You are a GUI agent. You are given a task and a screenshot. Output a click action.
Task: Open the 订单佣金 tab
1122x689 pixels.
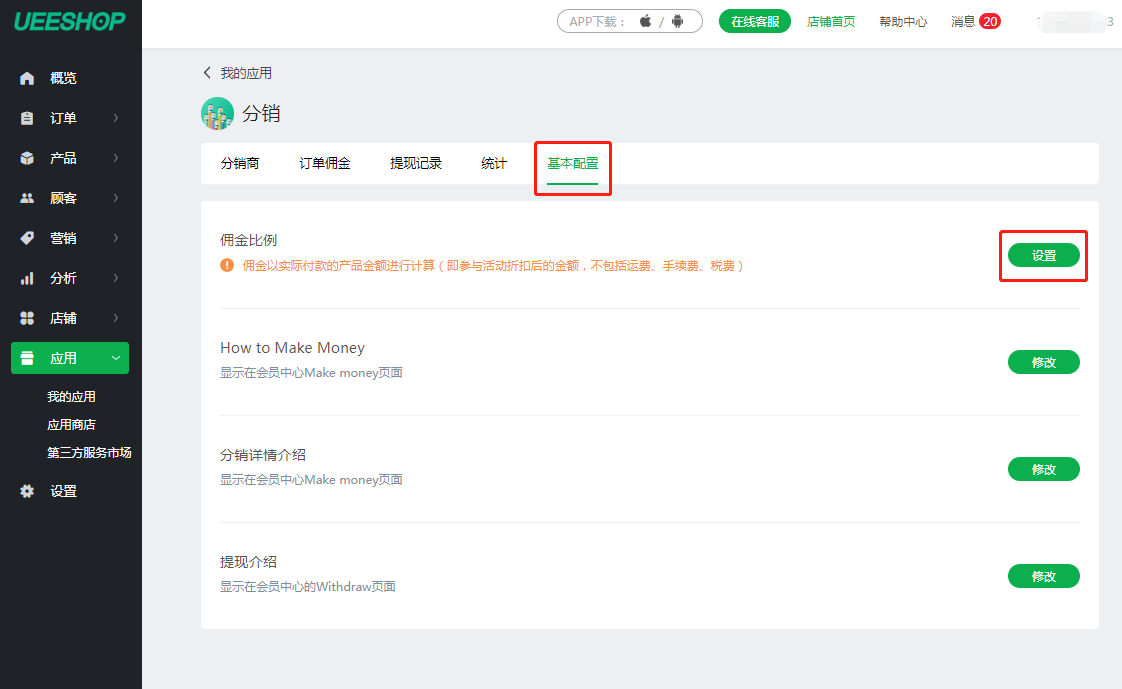click(325, 163)
